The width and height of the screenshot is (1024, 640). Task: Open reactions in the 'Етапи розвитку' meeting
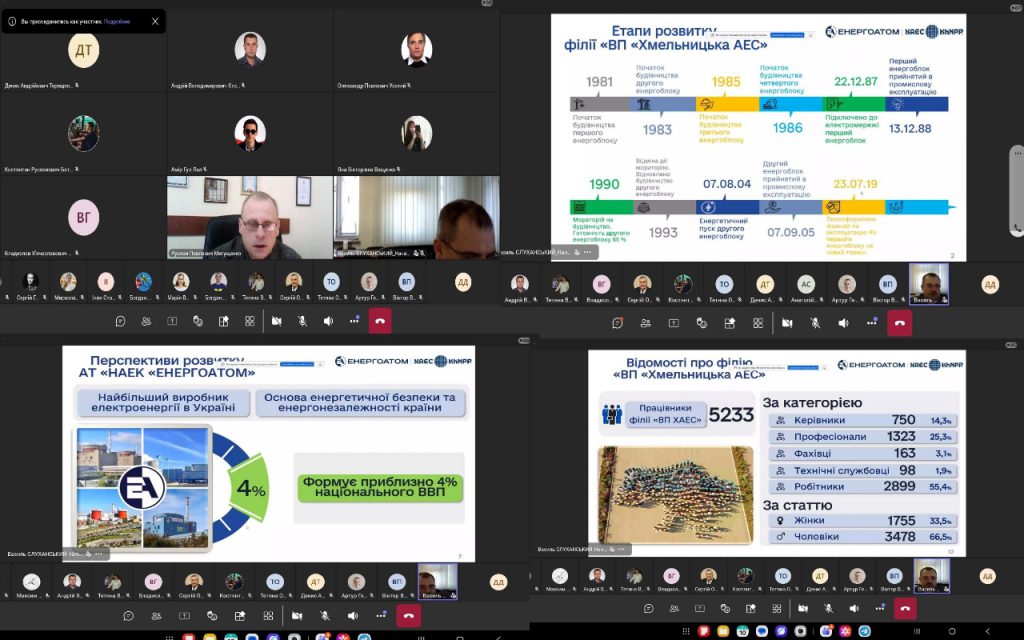point(702,323)
